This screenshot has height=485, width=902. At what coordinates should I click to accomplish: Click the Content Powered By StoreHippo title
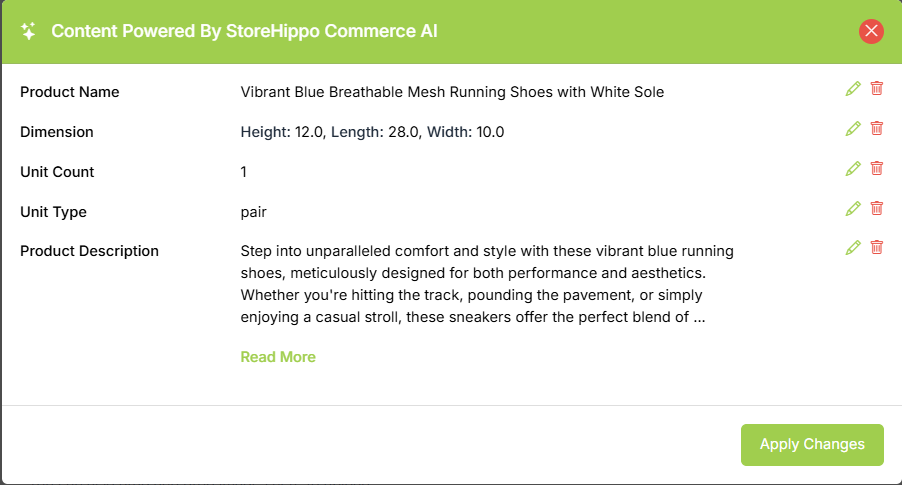click(x=244, y=31)
